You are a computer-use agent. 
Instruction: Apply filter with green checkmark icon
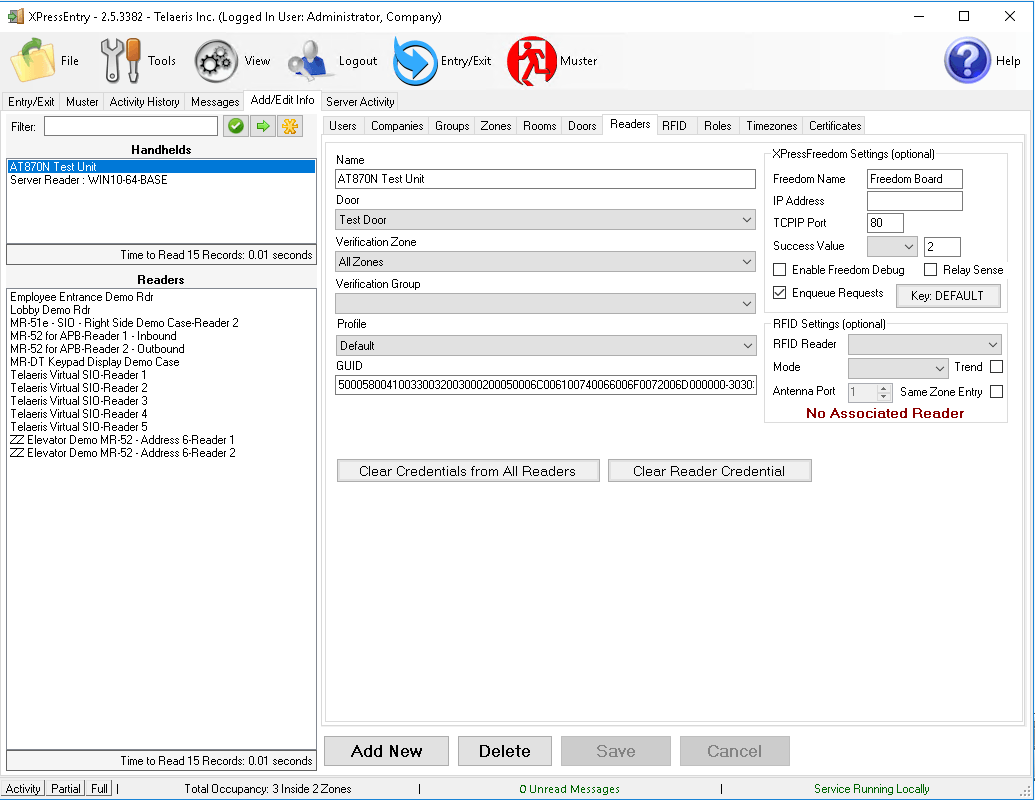[235, 126]
